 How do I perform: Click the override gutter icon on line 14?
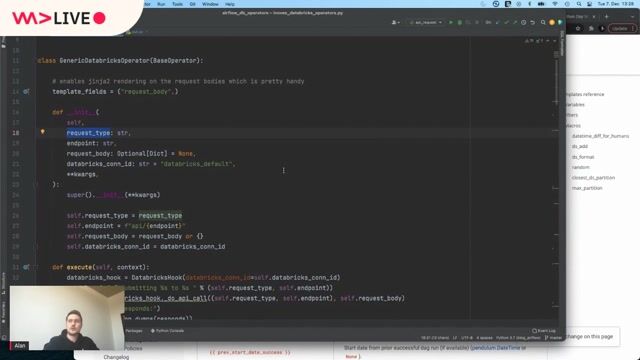coord(26,92)
